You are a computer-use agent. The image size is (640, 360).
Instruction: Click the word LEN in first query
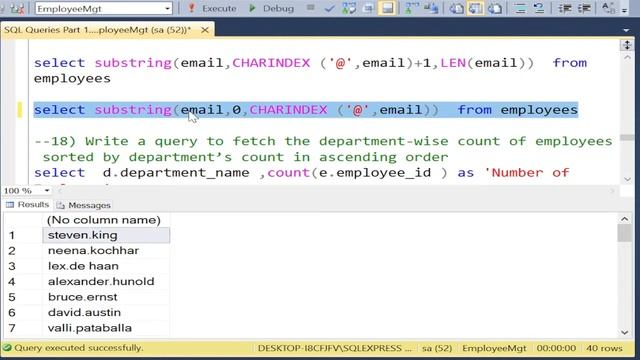click(x=453, y=63)
